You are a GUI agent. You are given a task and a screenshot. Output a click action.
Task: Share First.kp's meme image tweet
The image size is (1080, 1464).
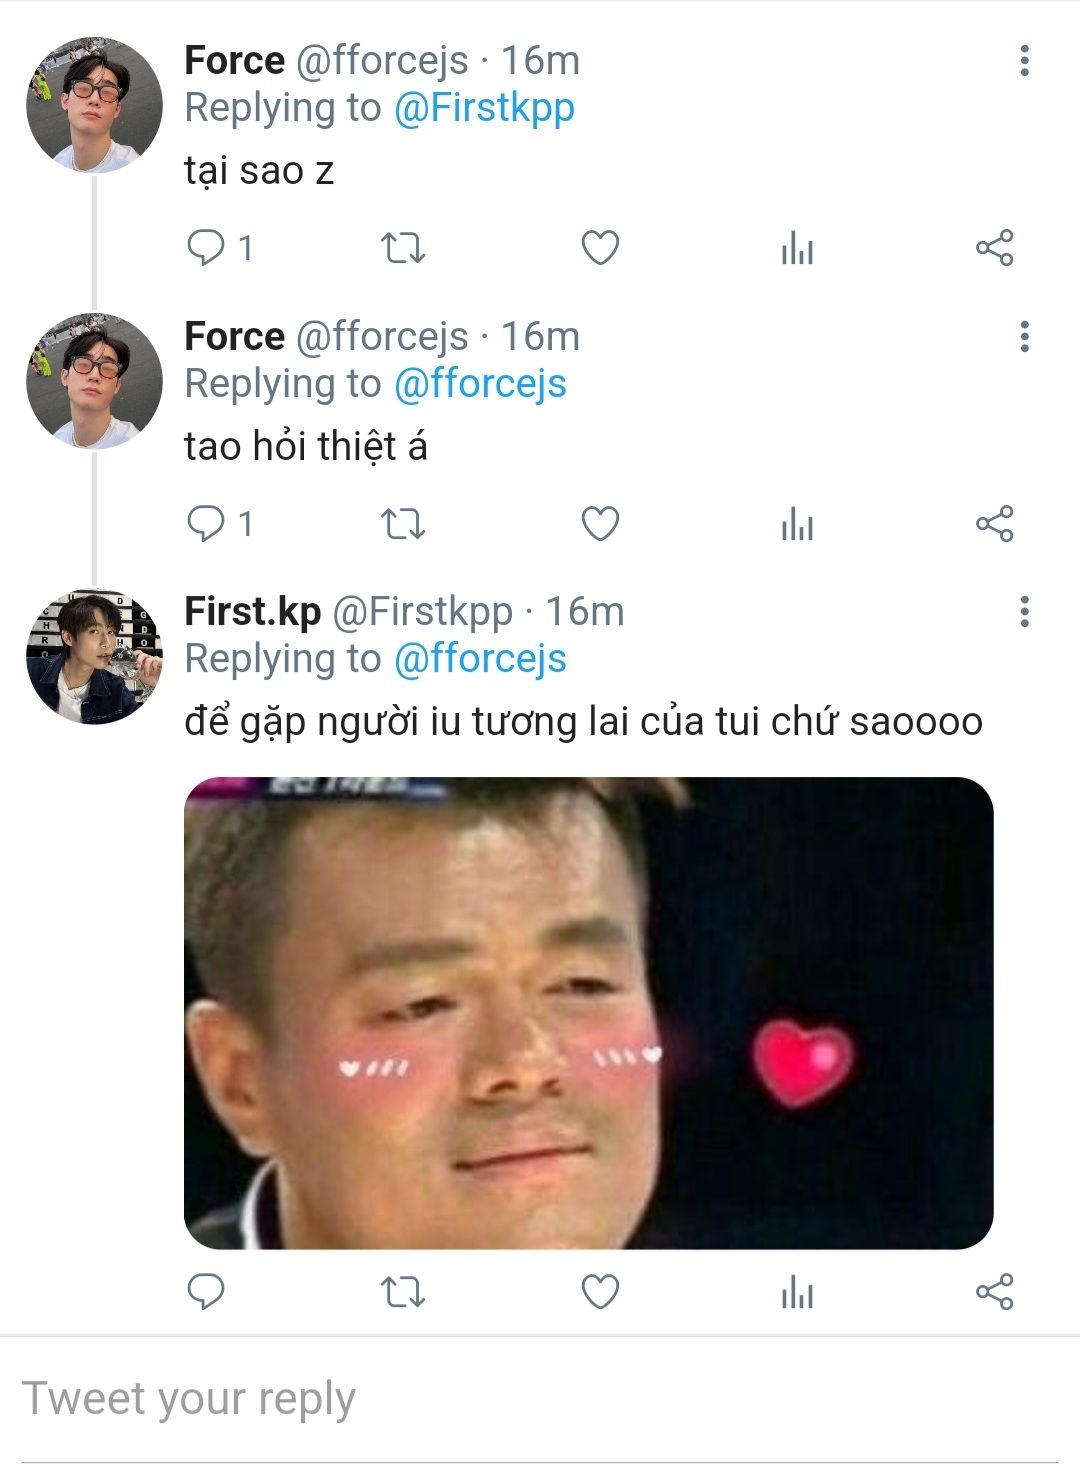[994, 1292]
